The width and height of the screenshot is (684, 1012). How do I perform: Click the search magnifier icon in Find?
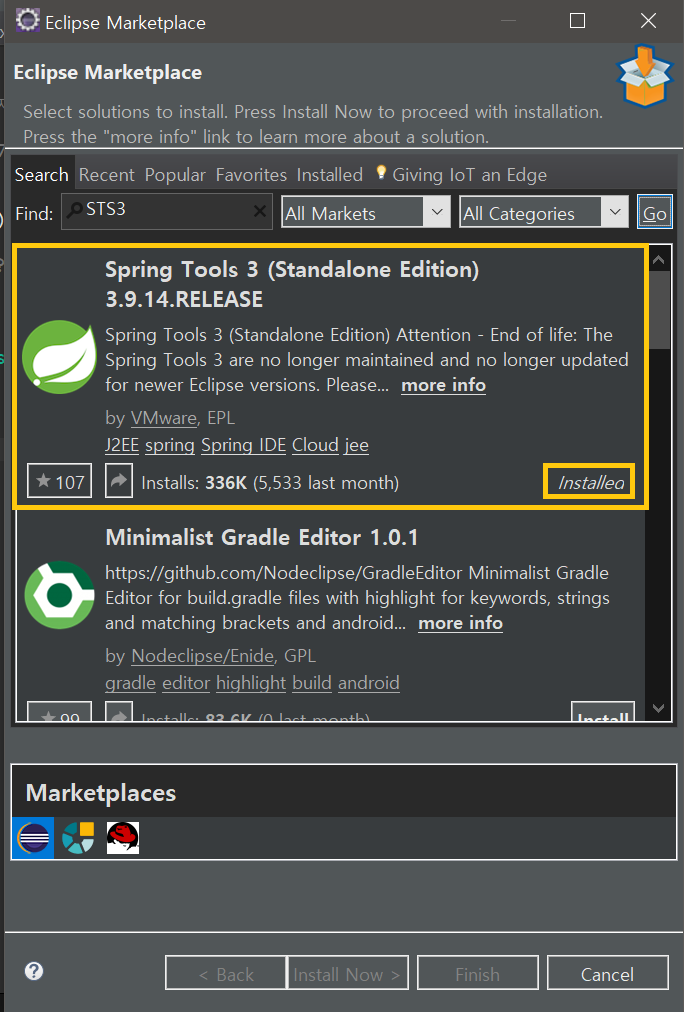(75, 209)
